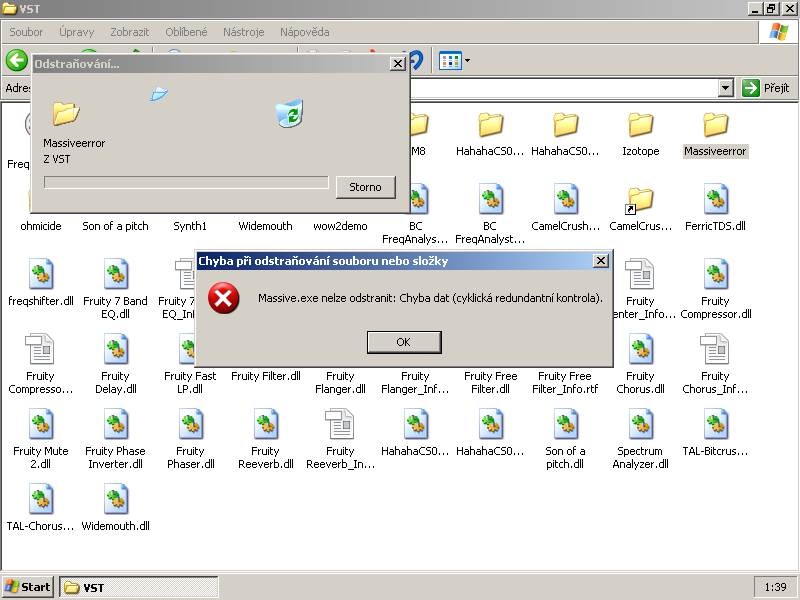Viewport: 800px width, 600px height.
Task: Select the Fruity Free Filter.dll label
Action: point(490,383)
